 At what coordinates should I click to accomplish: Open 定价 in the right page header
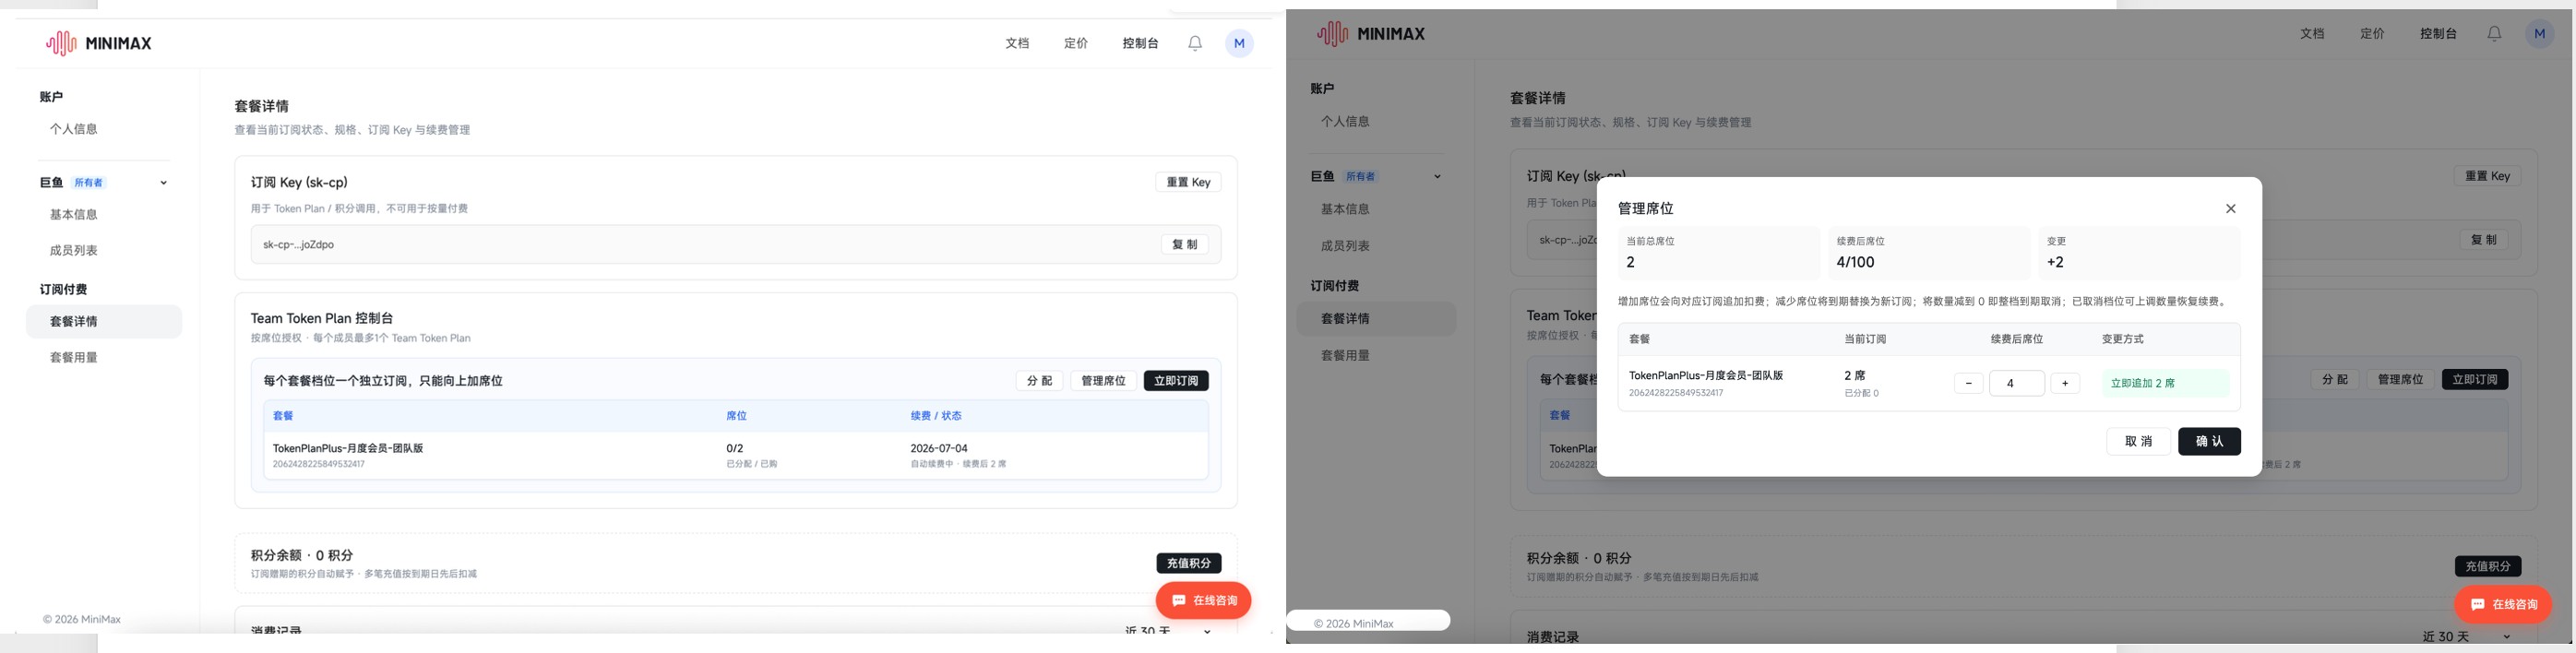[2372, 33]
